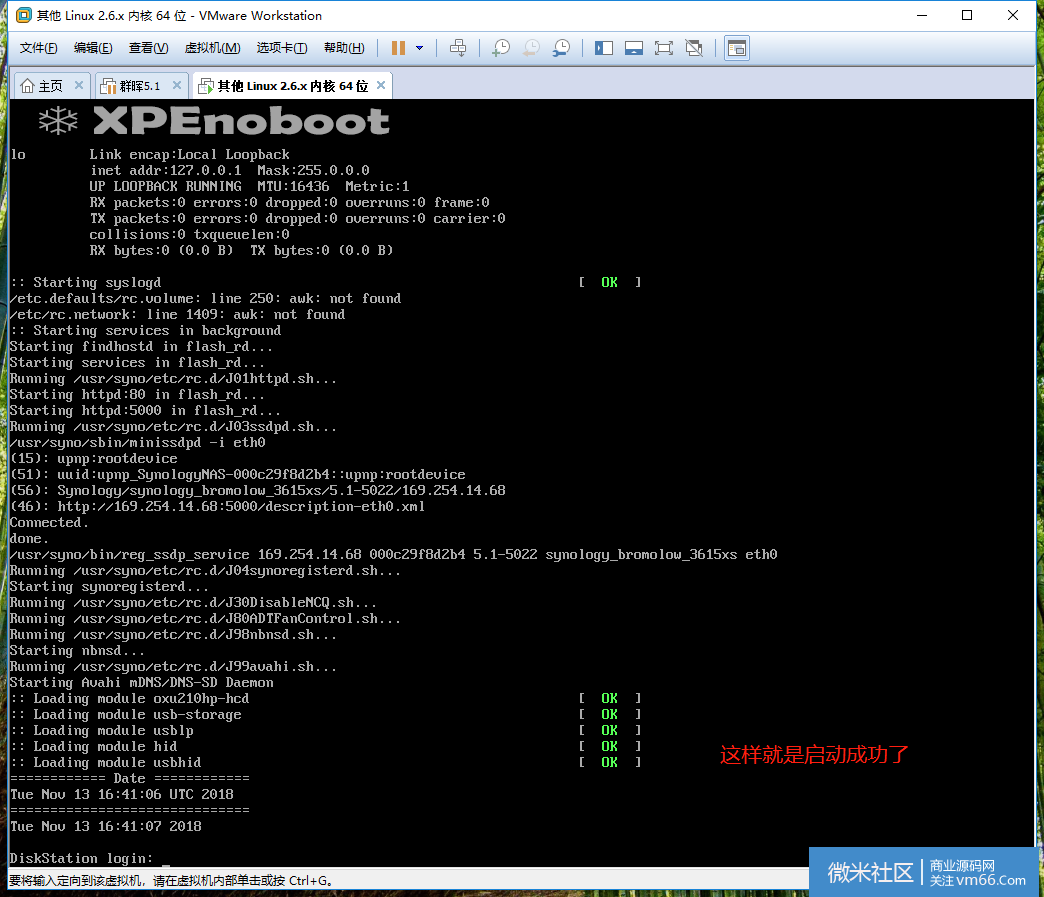Click the 'Starting Avahi mDNS/DNS-SD Daemon' line
This screenshot has width=1044, height=897.
coord(141,683)
